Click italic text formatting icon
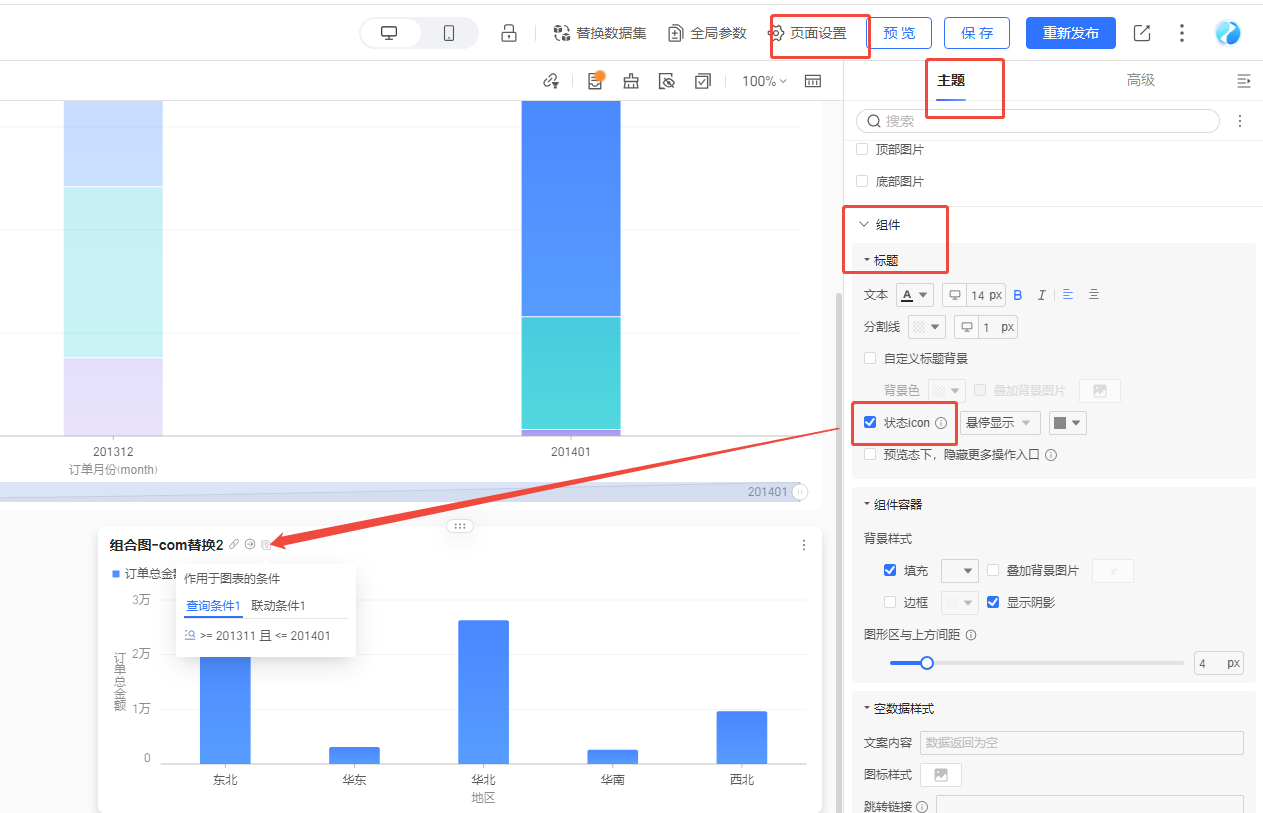This screenshot has width=1263, height=813. coord(1041,295)
